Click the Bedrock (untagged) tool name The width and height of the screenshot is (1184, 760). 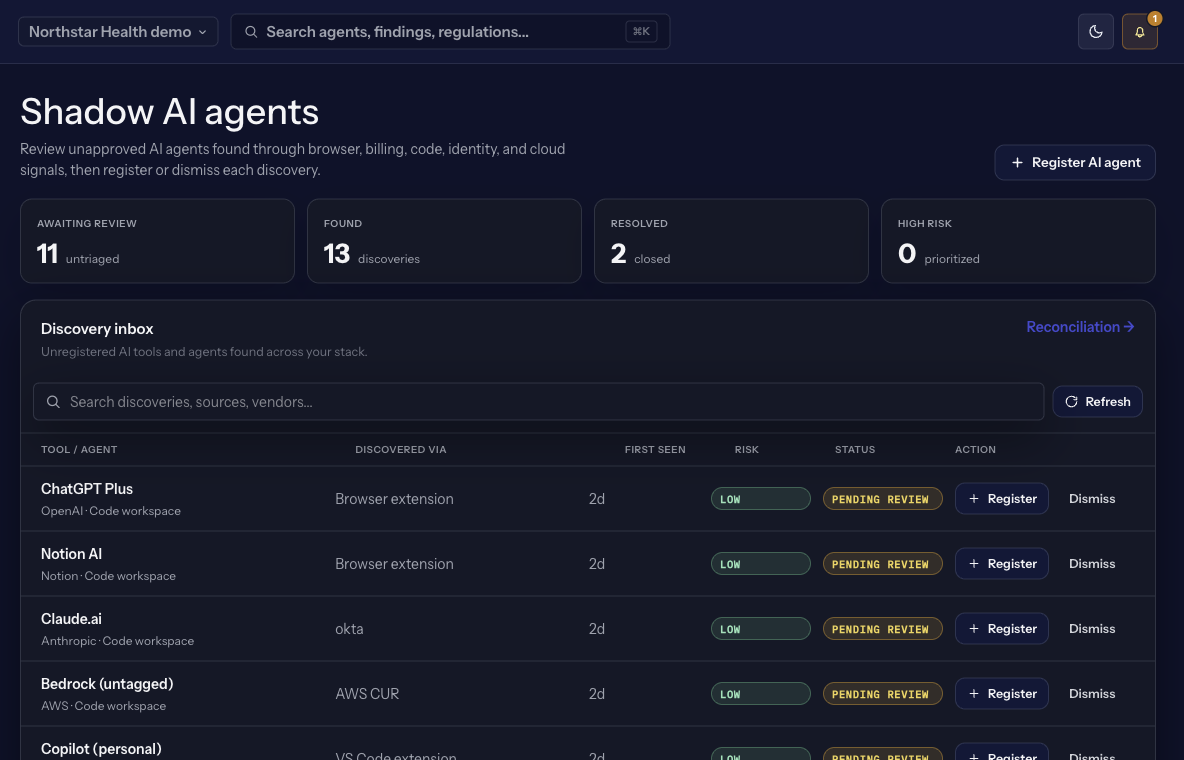pyautogui.click(x=107, y=684)
